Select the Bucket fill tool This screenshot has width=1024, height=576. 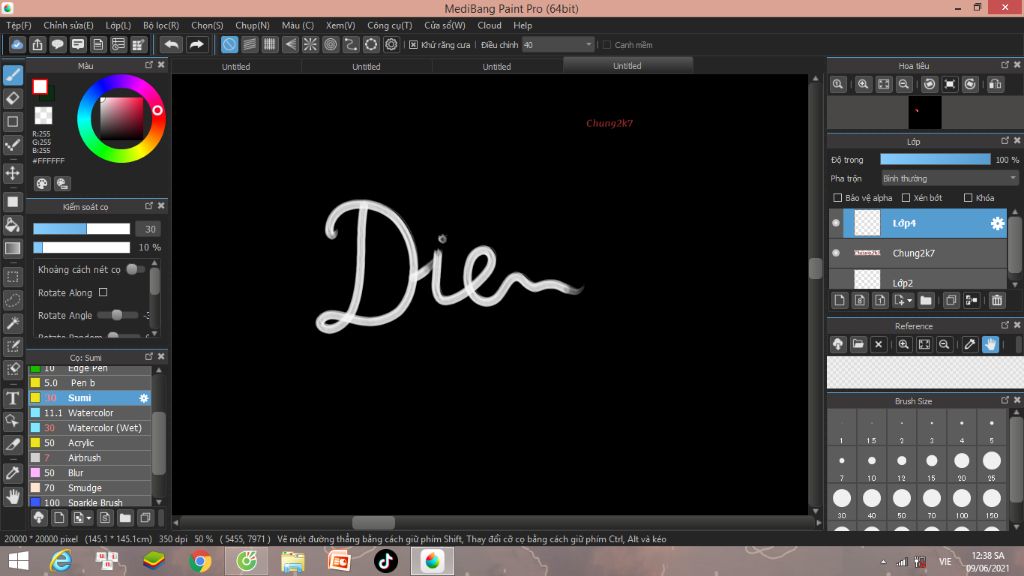click(13, 225)
